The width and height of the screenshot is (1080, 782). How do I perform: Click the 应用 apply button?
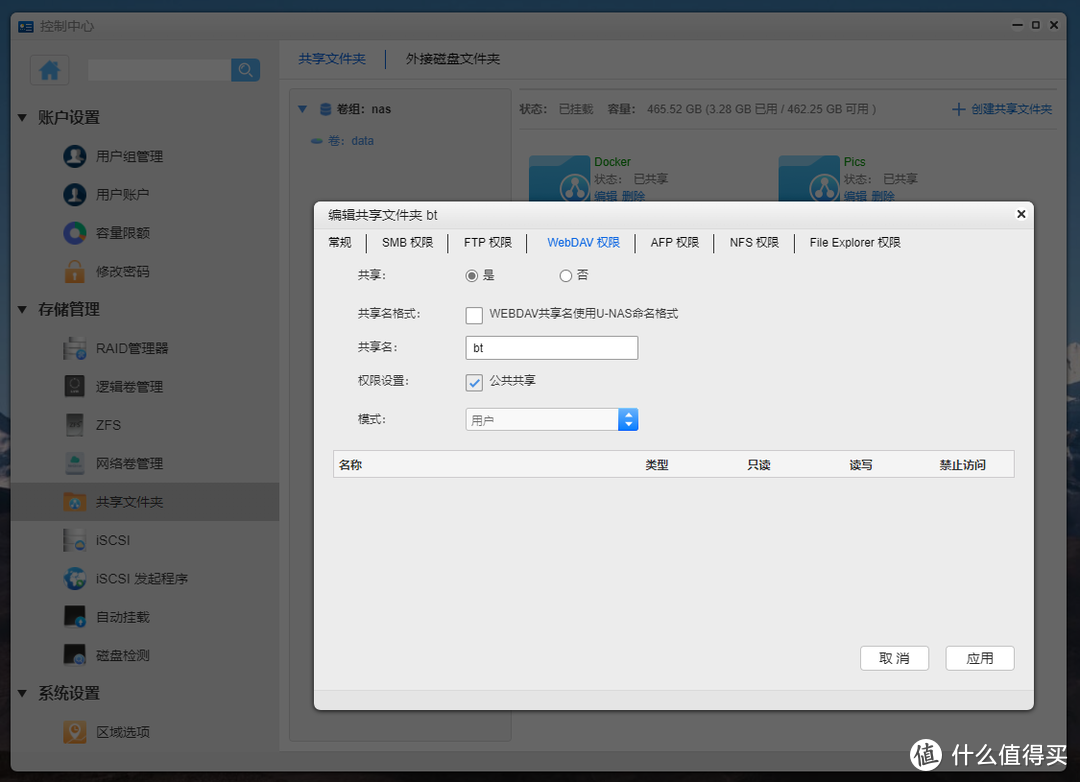979,658
